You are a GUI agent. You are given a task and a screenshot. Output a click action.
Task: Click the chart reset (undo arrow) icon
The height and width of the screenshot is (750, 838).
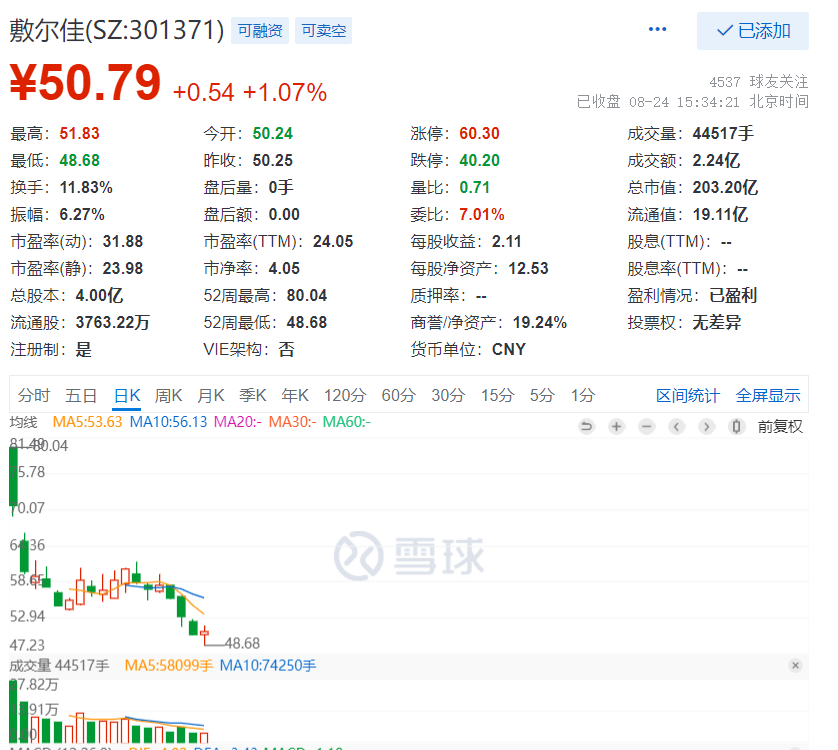586,427
